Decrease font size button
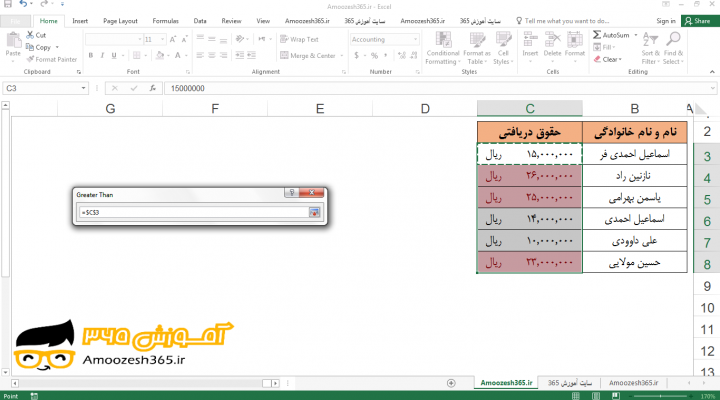720x400 pixels. click(184, 39)
